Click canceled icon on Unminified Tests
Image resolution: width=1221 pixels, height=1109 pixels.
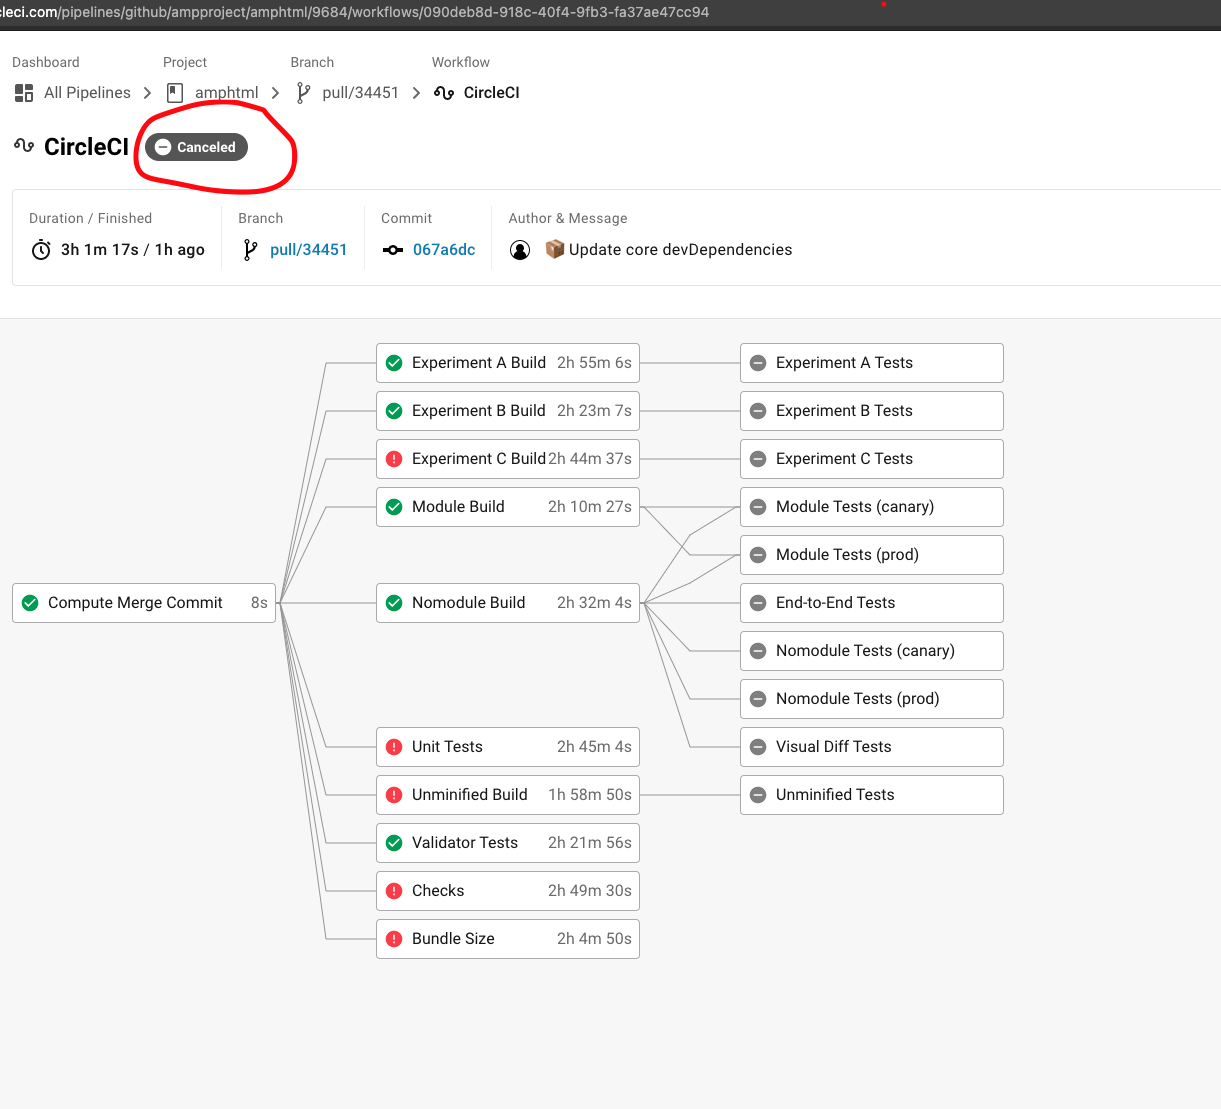point(758,795)
